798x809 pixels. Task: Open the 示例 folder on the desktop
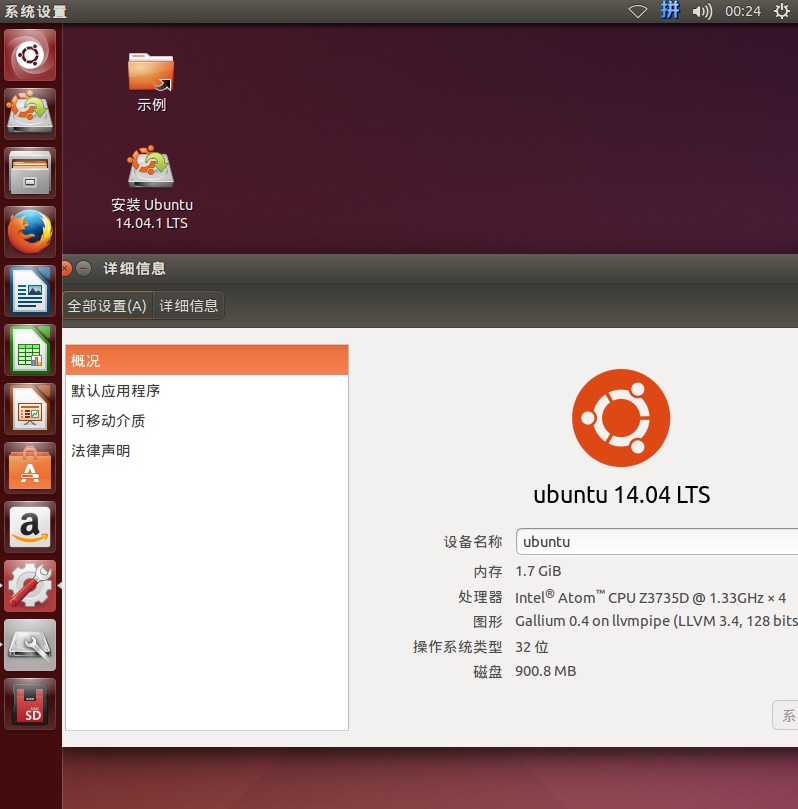151,83
